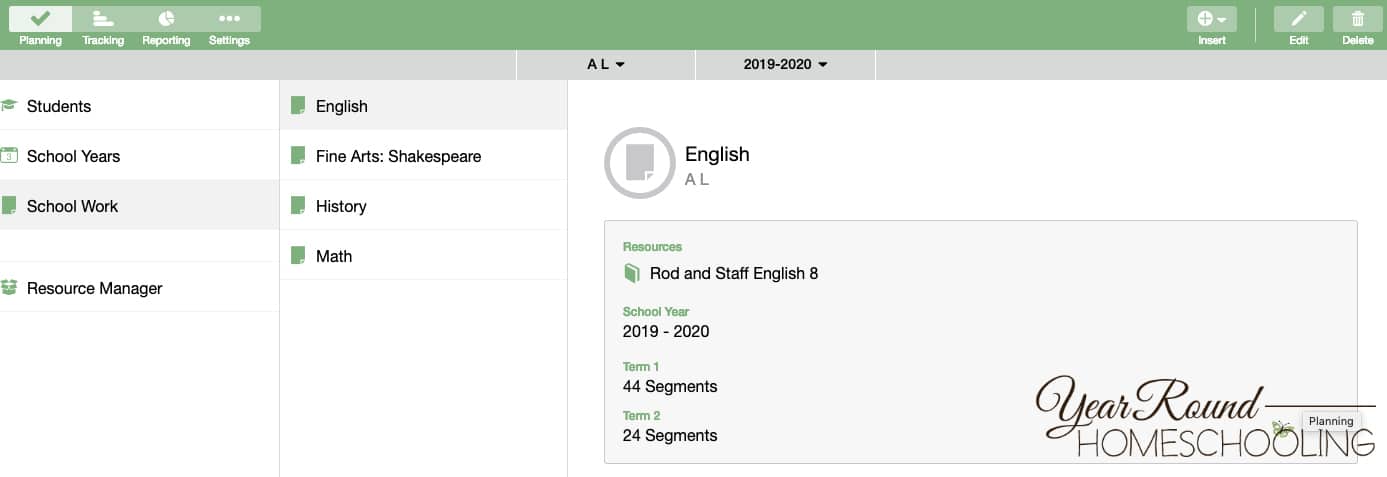Click the Edit pencil icon

(x=1298, y=19)
